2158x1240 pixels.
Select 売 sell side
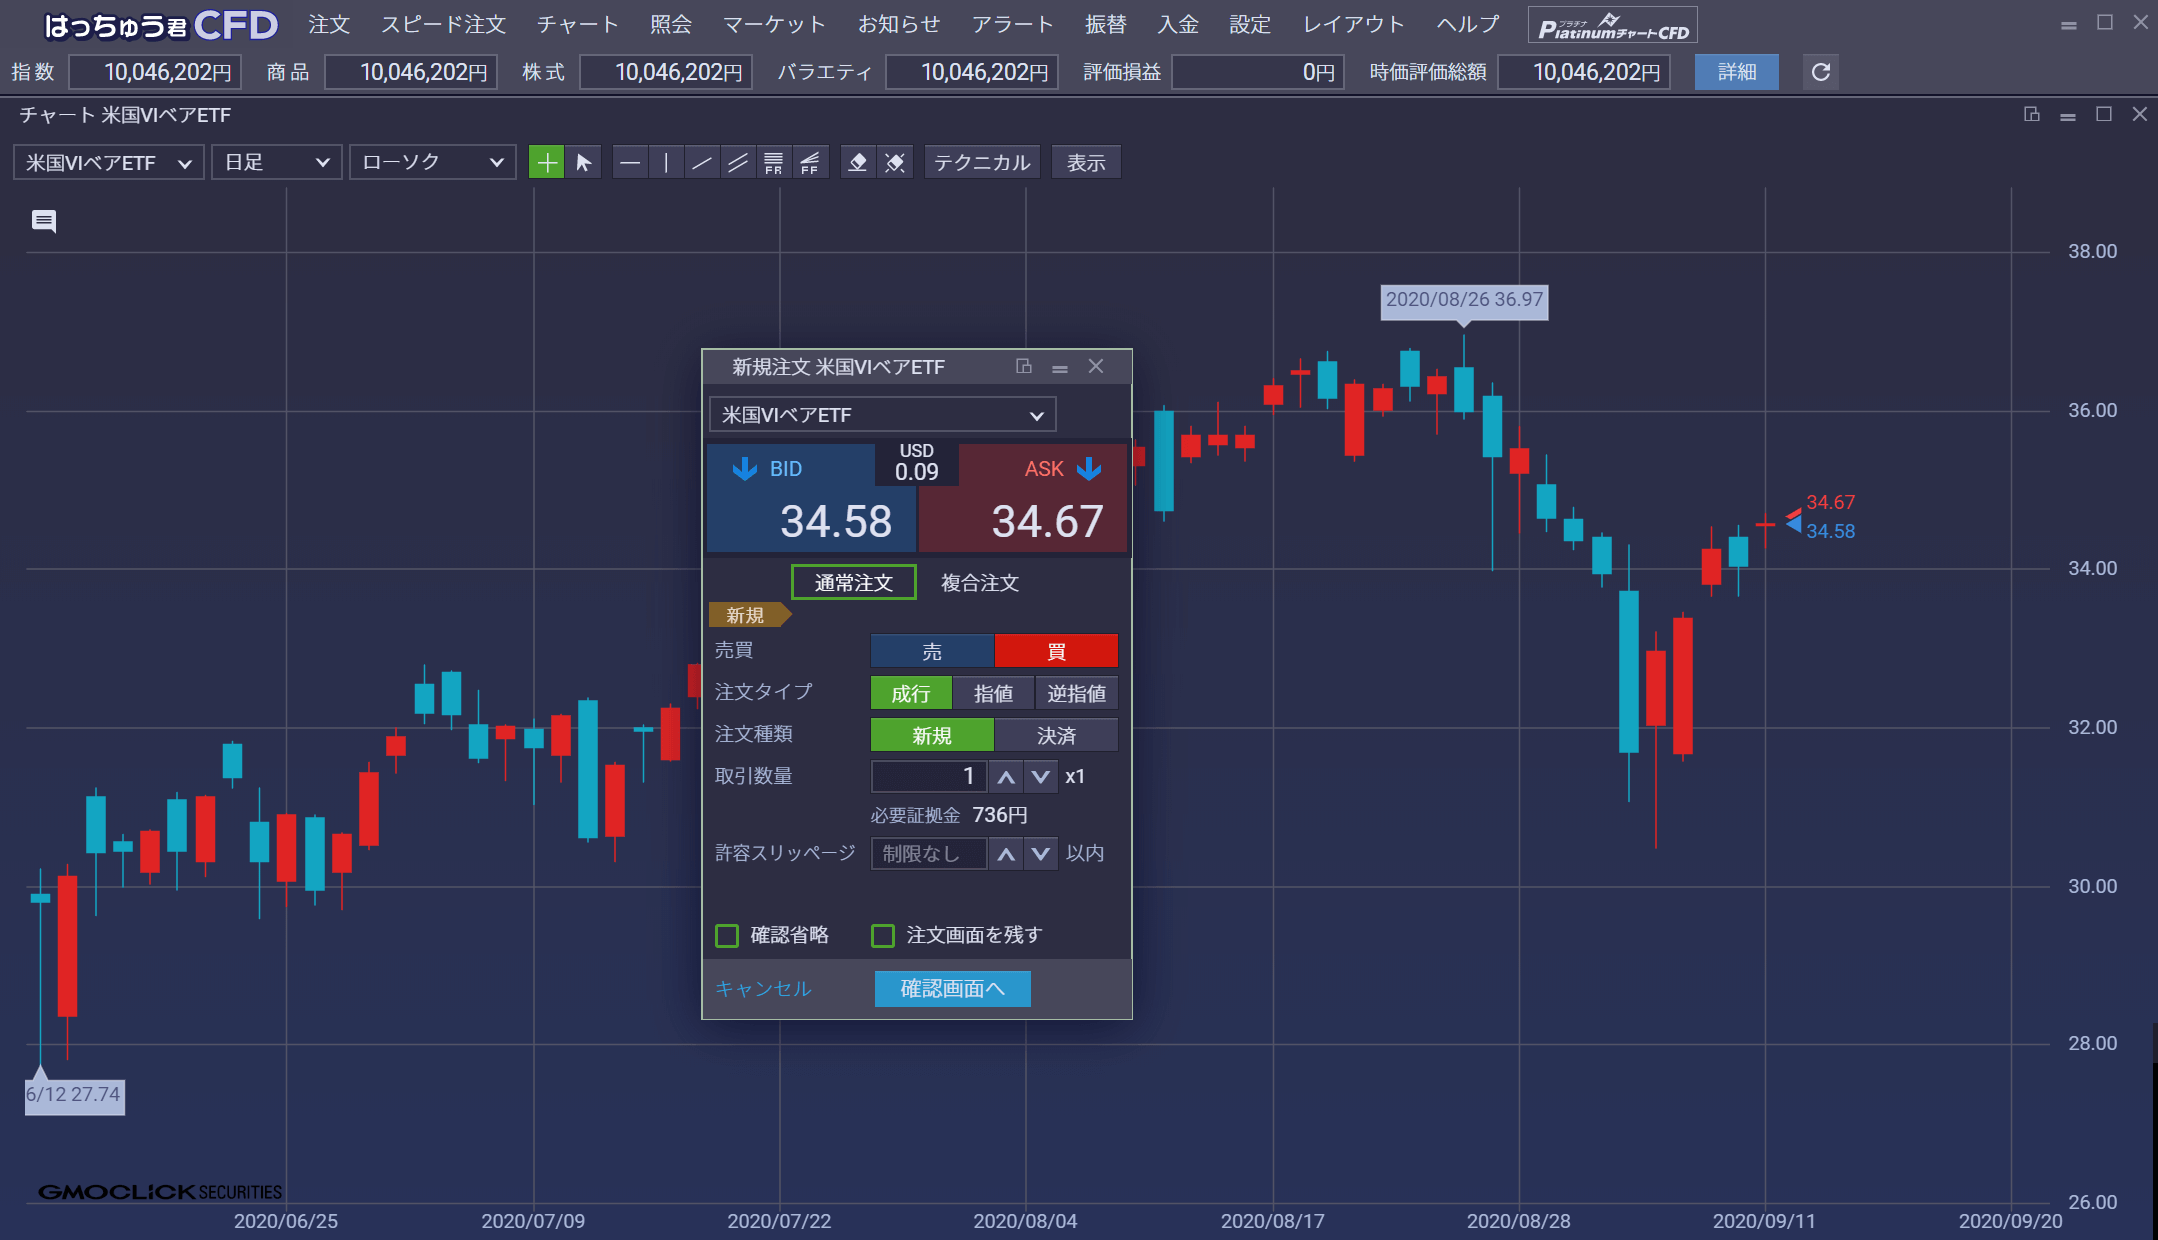click(x=932, y=651)
